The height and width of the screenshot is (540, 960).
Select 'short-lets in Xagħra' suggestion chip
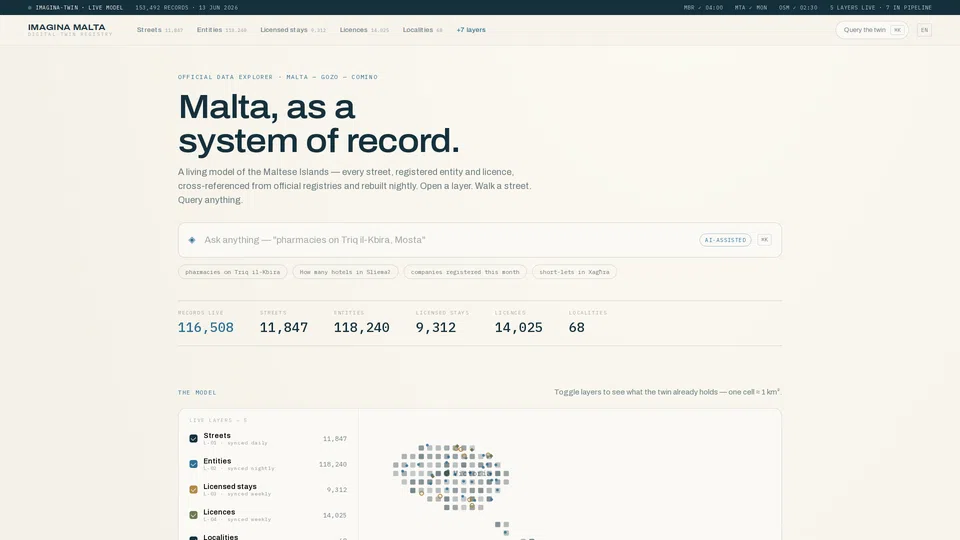(574, 272)
